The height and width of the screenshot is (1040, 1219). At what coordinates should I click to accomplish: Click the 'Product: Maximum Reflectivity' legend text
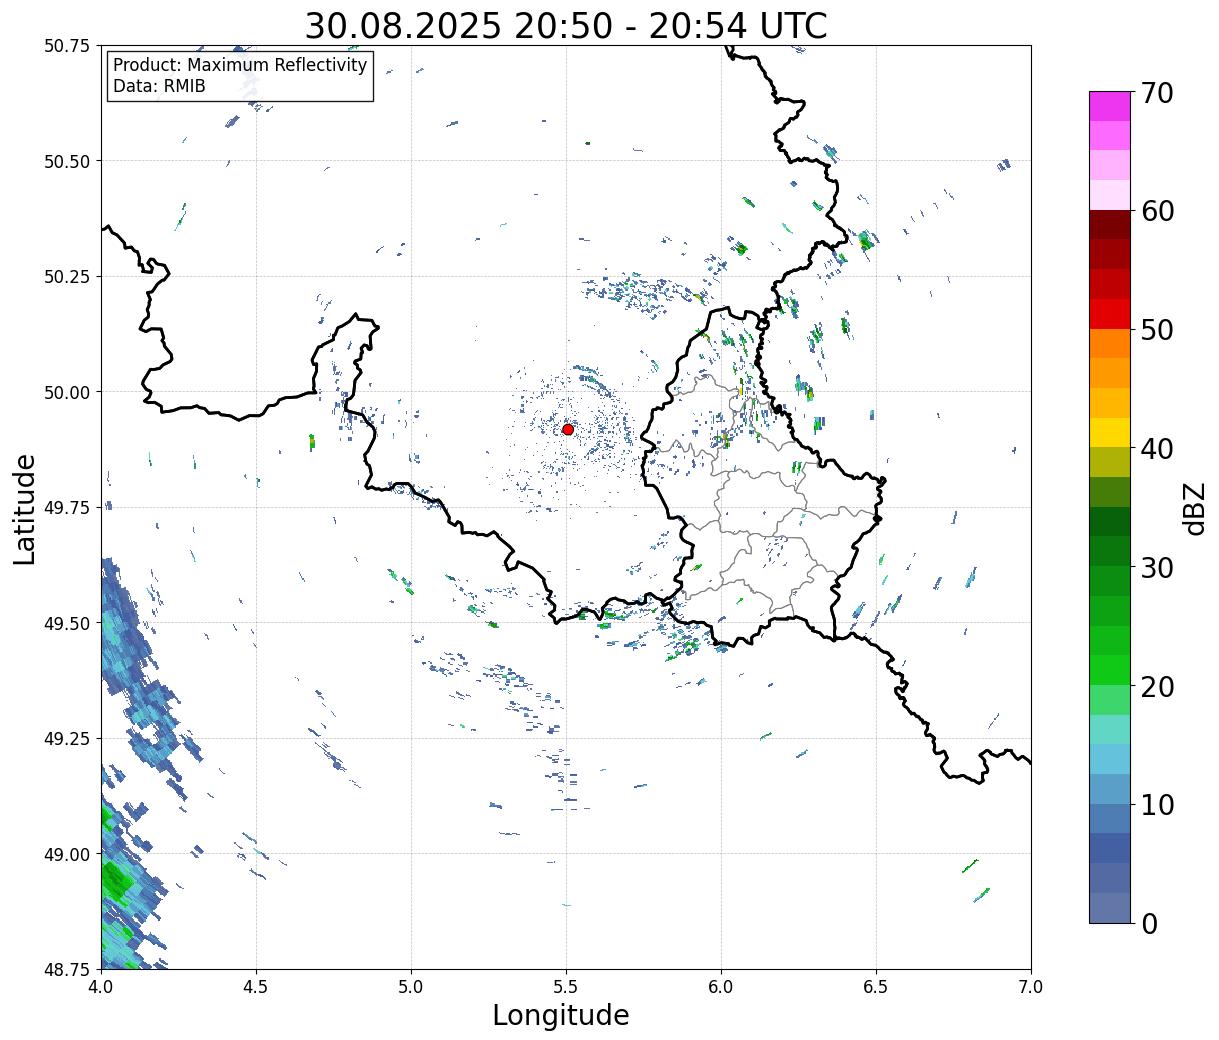pos(240,65)
